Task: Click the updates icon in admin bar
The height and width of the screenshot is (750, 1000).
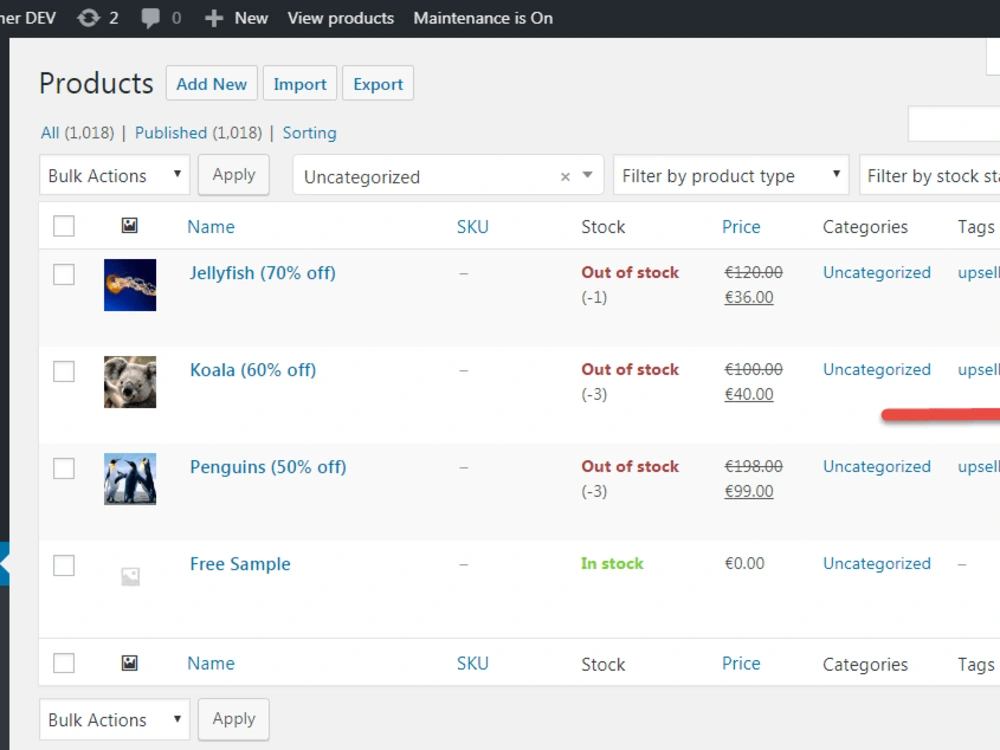Action: [x=89, y=18]
